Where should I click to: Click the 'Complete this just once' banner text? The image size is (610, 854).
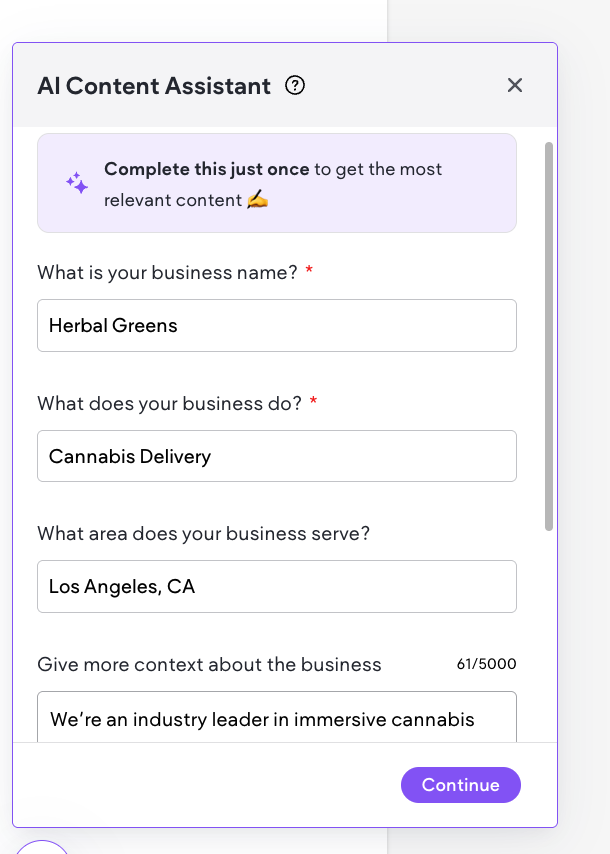207,169
